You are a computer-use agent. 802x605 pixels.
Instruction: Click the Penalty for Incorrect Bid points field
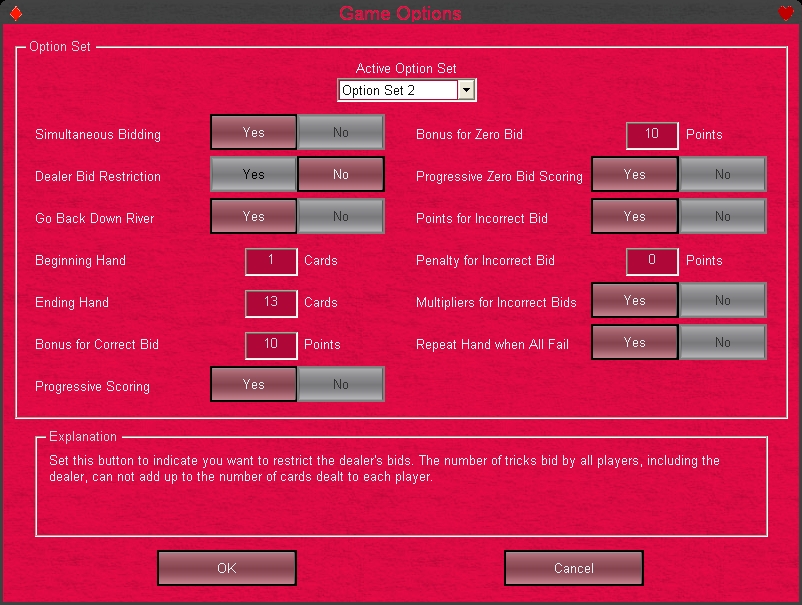652,261
